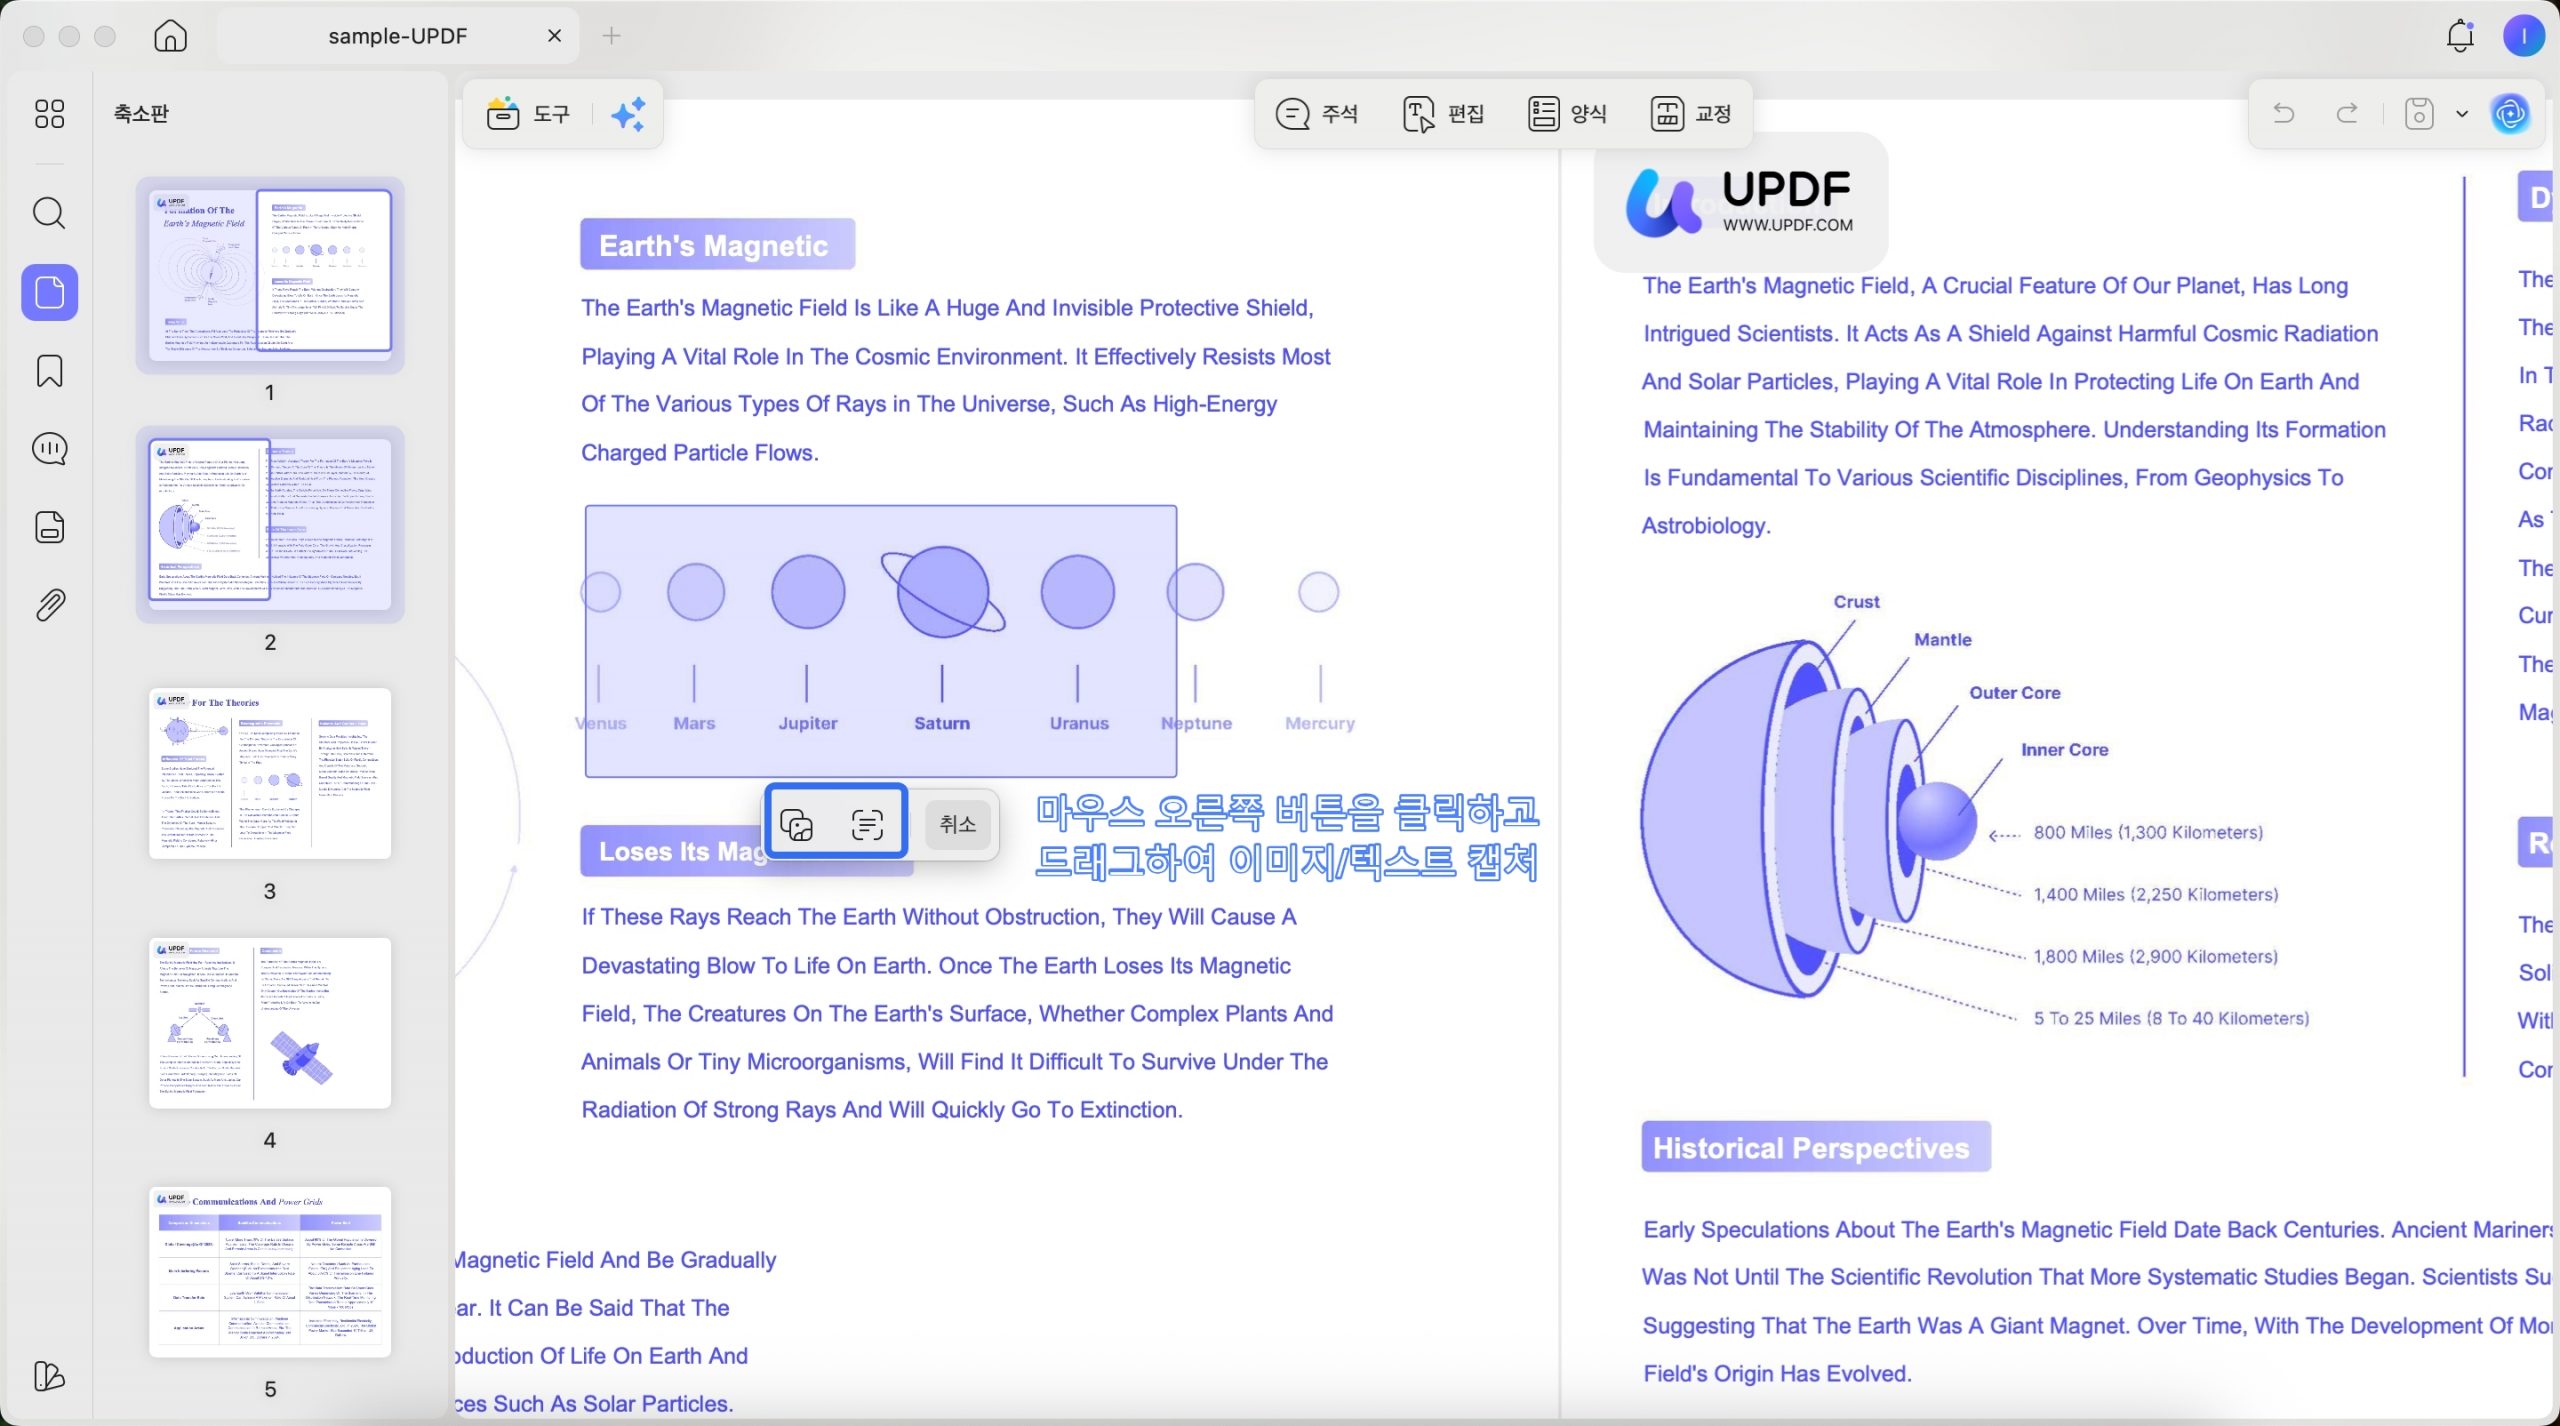Open notifications bell

click(x=2460, y=36)
